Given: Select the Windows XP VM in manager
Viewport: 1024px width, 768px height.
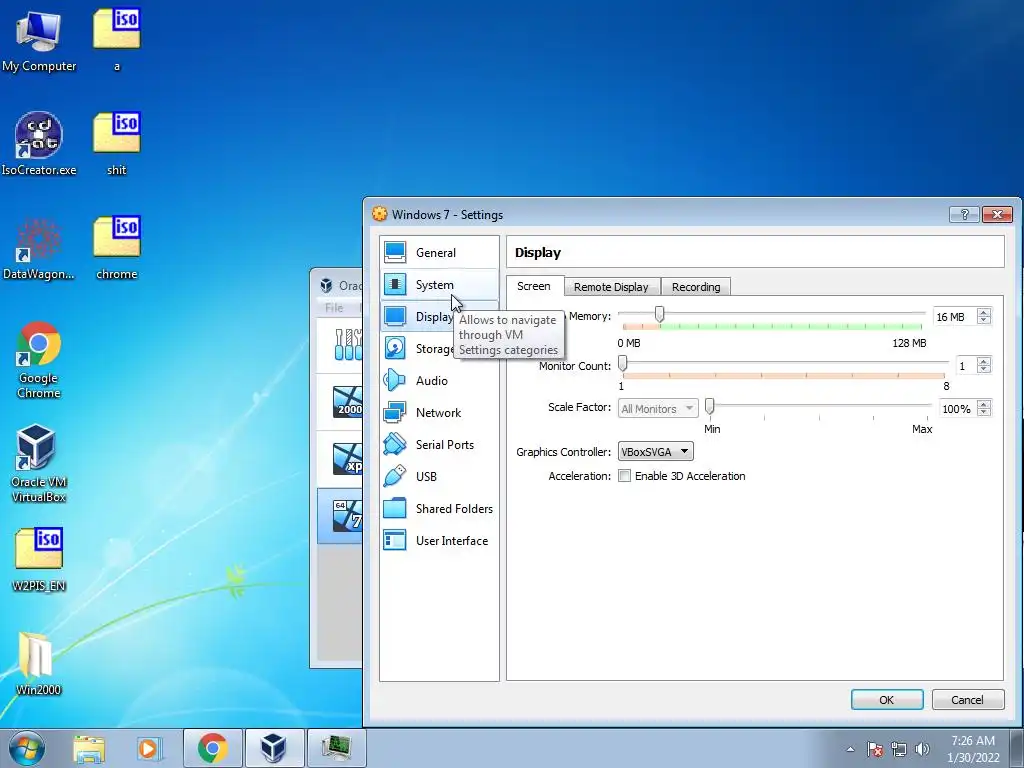Looking at the screenshot, I should coord(340,458).
